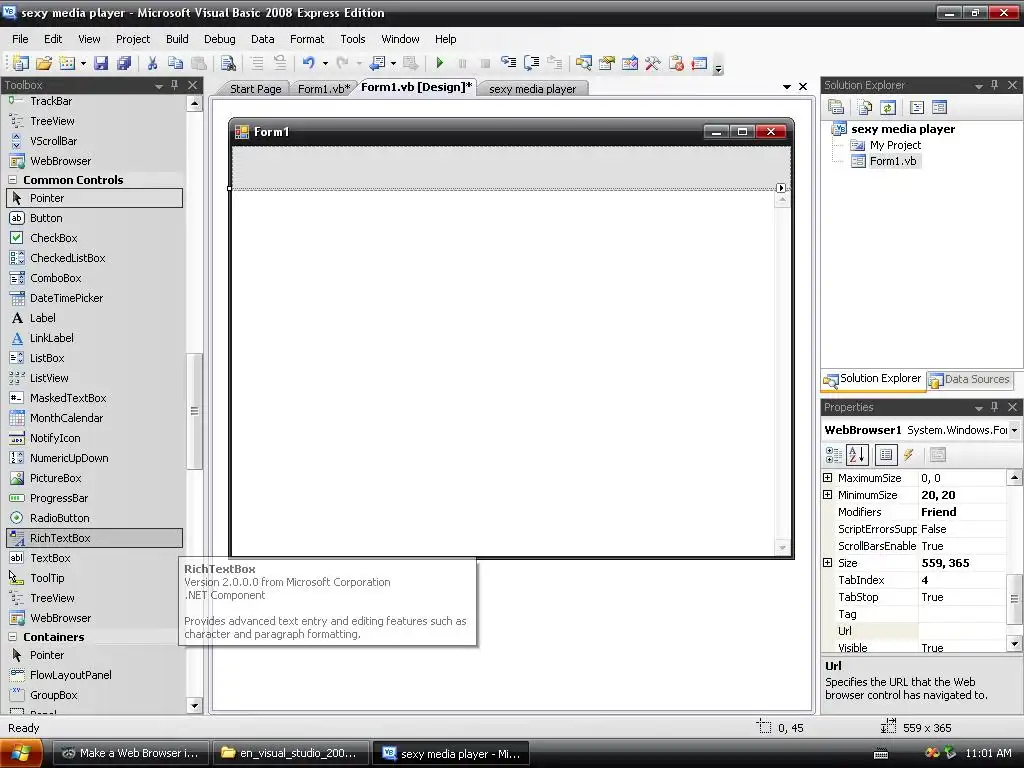The height and width of the screenshot is (768, 1024).
Task: Click the Windows Start button
Action: point(22,753)
